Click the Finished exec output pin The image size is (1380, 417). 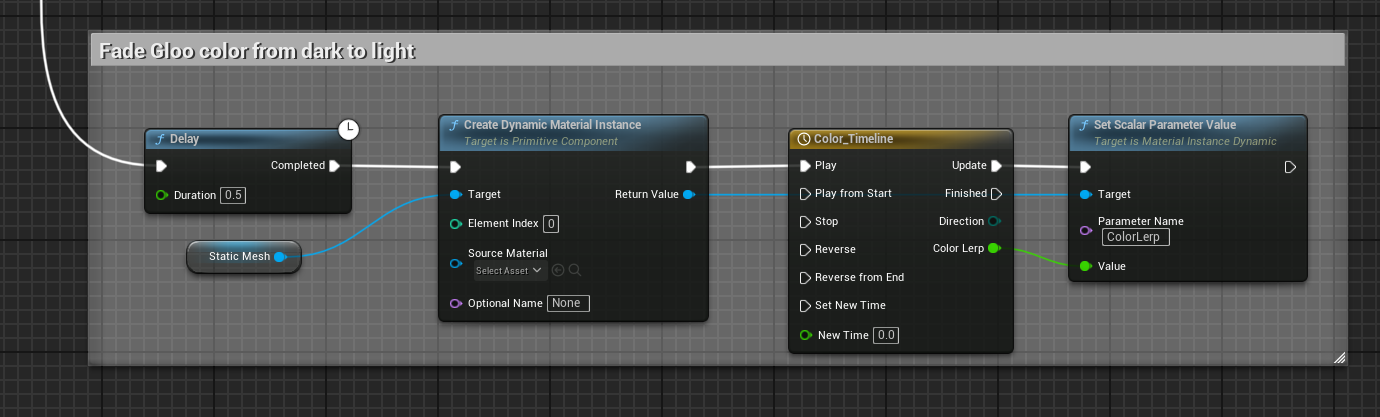pos(995,194)
